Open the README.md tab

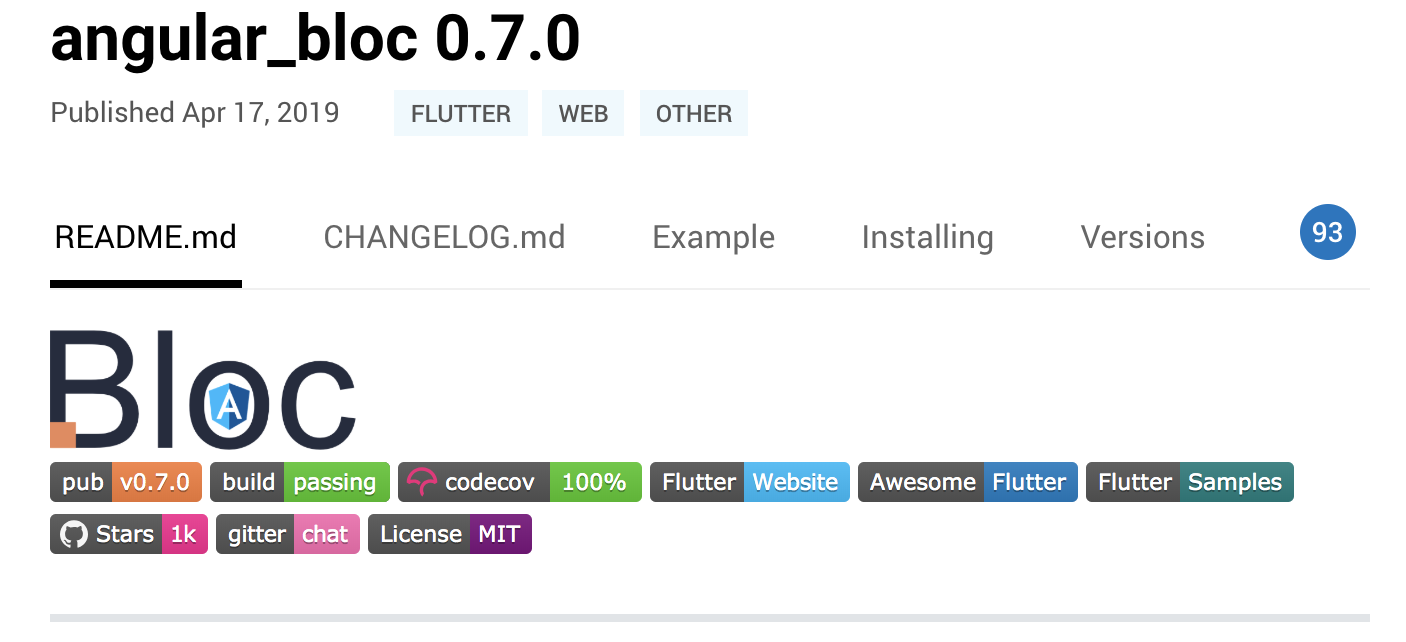pyautogui.click(x=146, y=237)
